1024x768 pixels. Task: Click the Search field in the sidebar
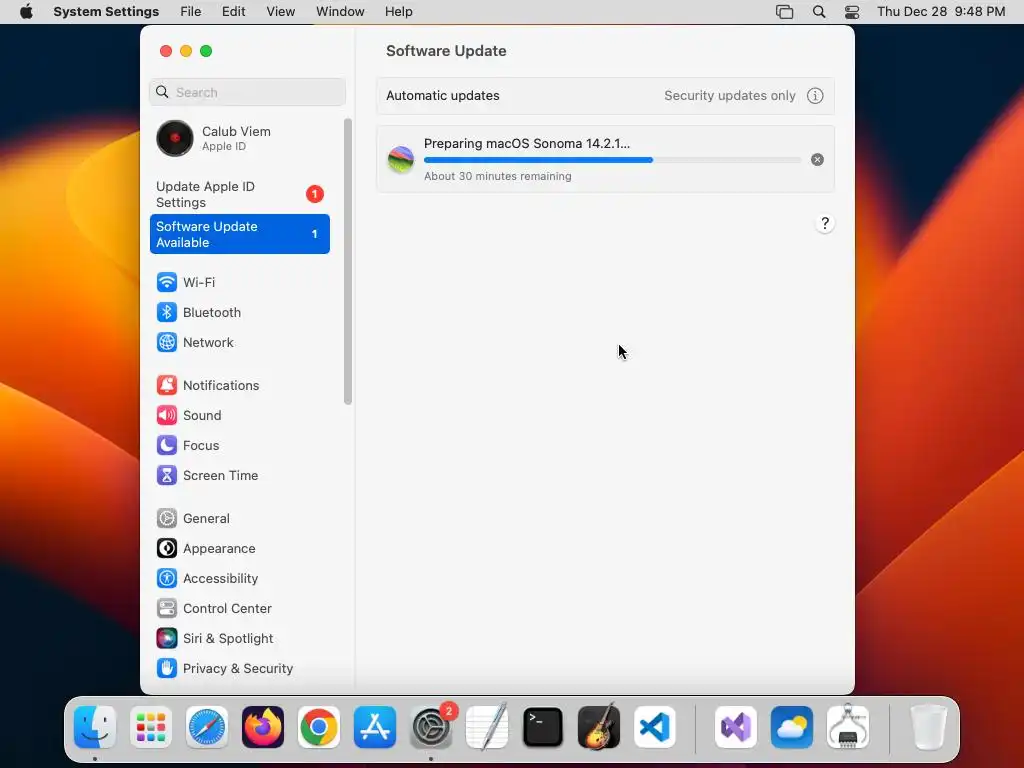point(247,92)
